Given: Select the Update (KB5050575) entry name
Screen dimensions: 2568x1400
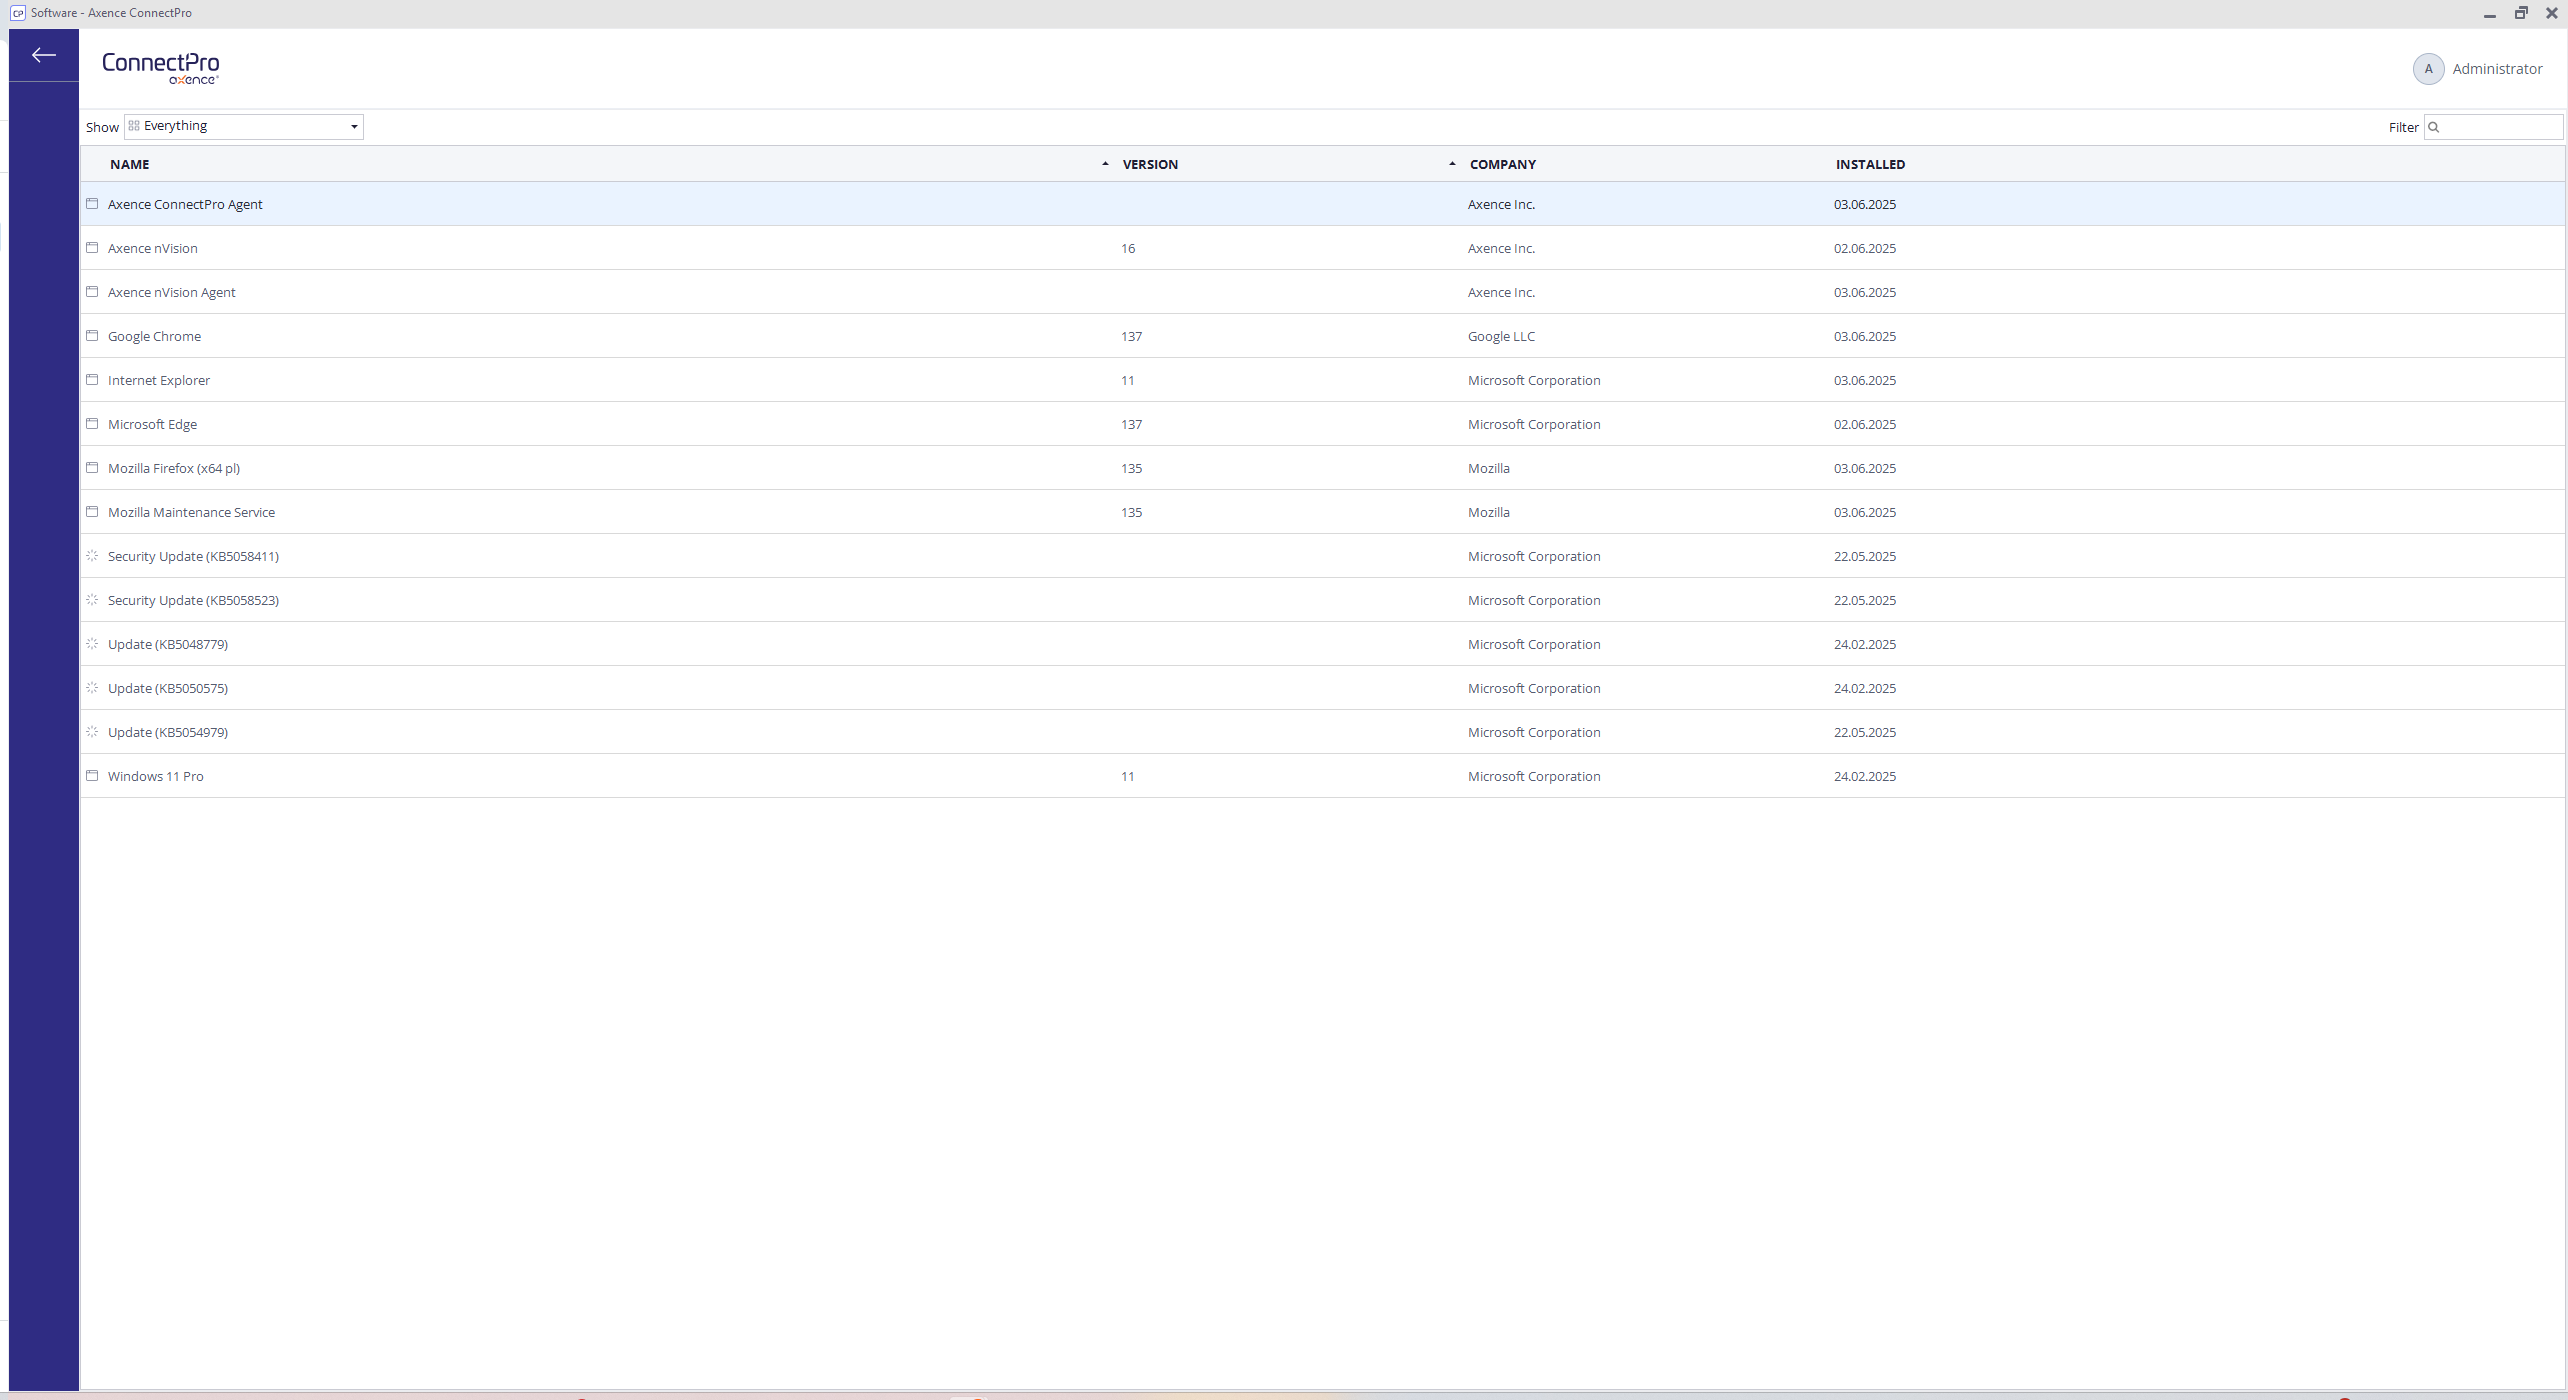Looking at the screenshot, I should [x=168, y=688].
